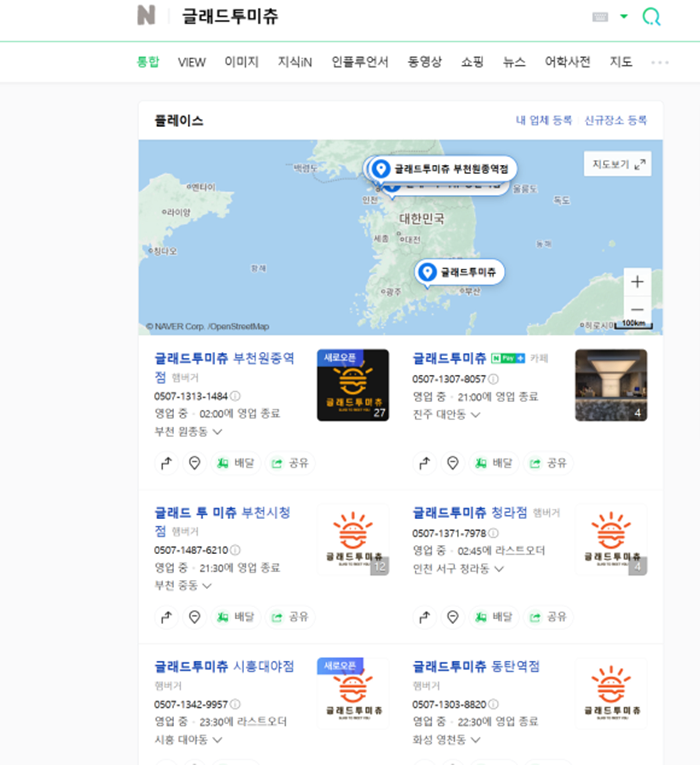The image size is (700, 765).
Task: Select the 통합 tab
Action: 148,62
